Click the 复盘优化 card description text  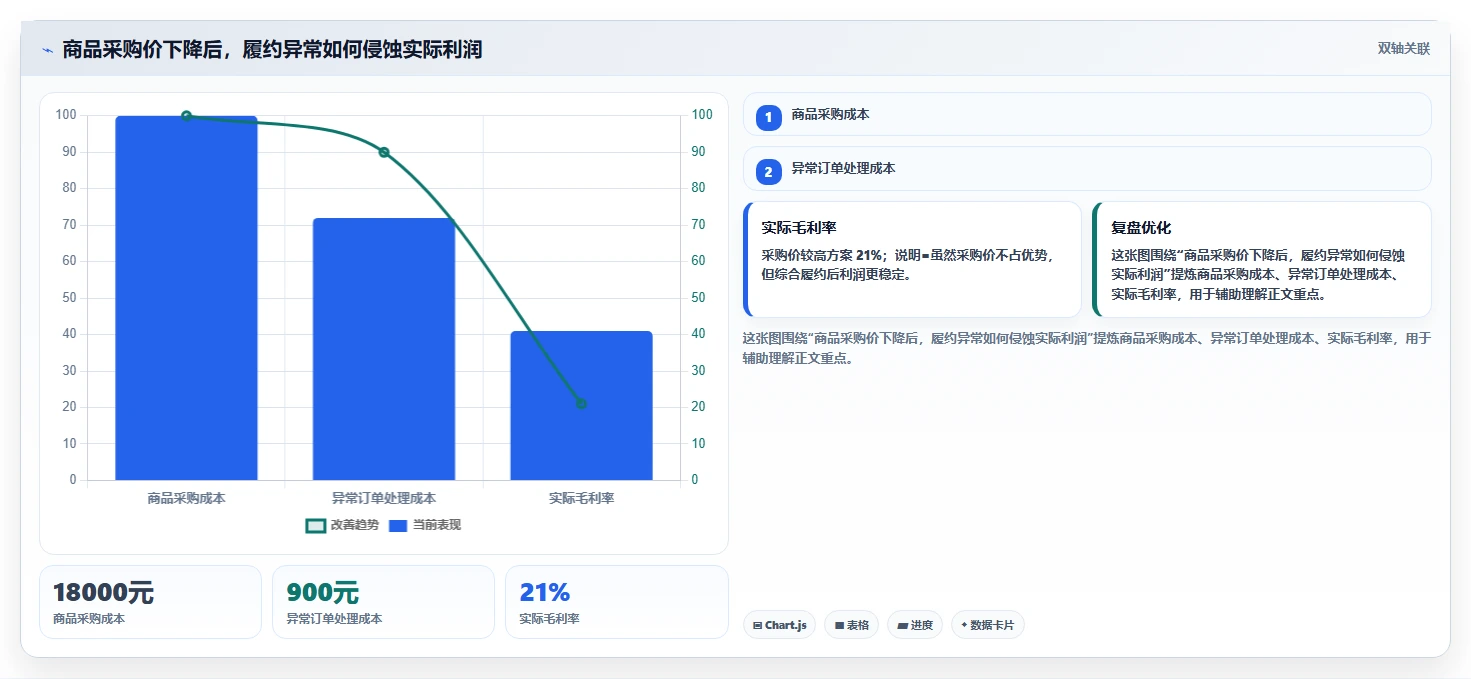[x=1260, y=275]
